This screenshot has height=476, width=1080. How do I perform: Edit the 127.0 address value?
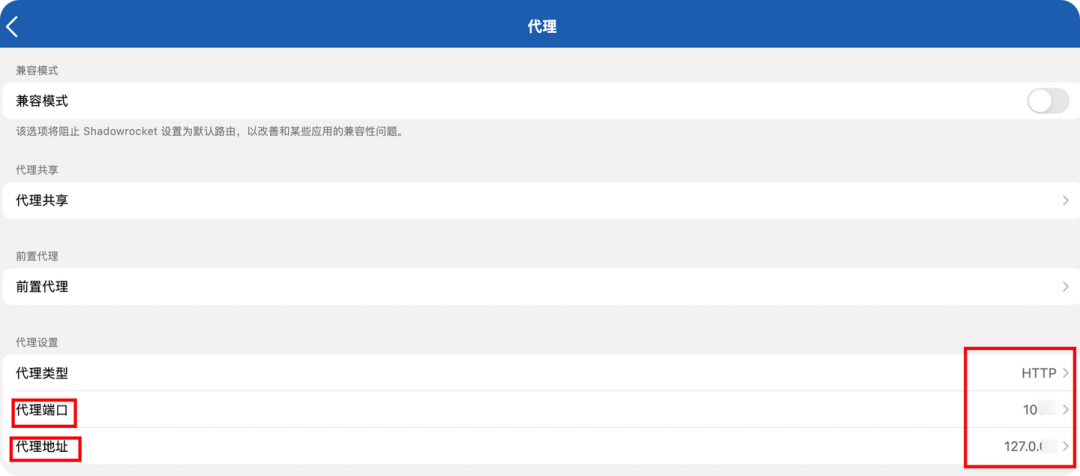click(x=1030, y=446)
